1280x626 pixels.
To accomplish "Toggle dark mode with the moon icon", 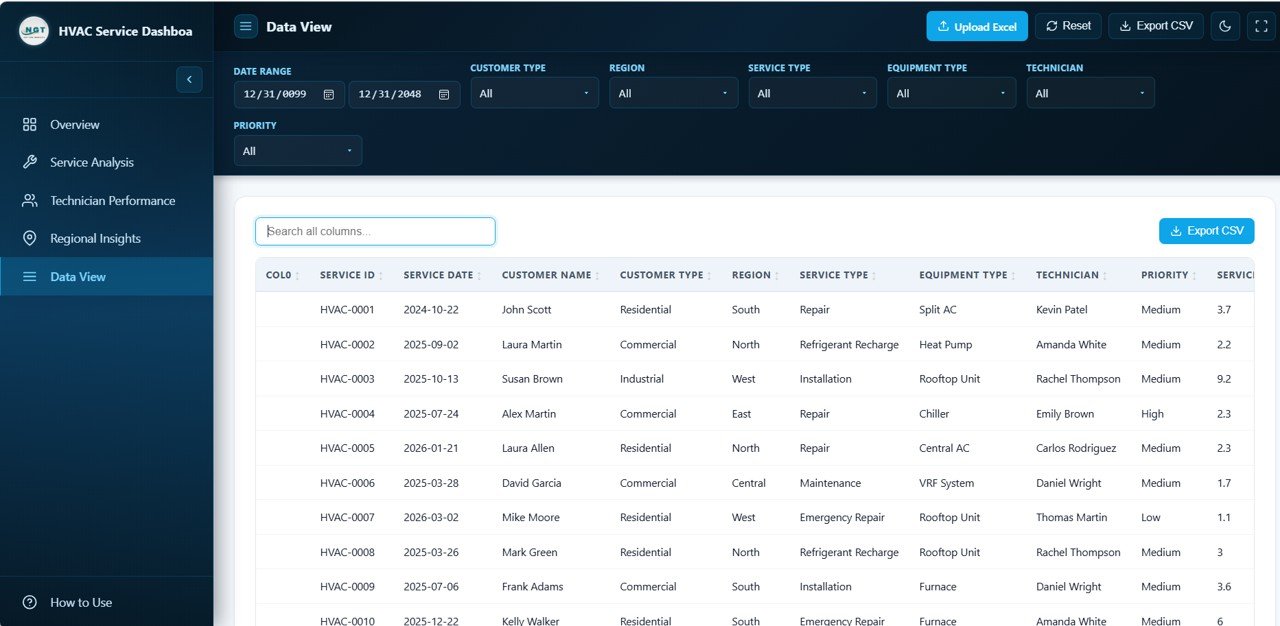I will [x=1225, y=26].
